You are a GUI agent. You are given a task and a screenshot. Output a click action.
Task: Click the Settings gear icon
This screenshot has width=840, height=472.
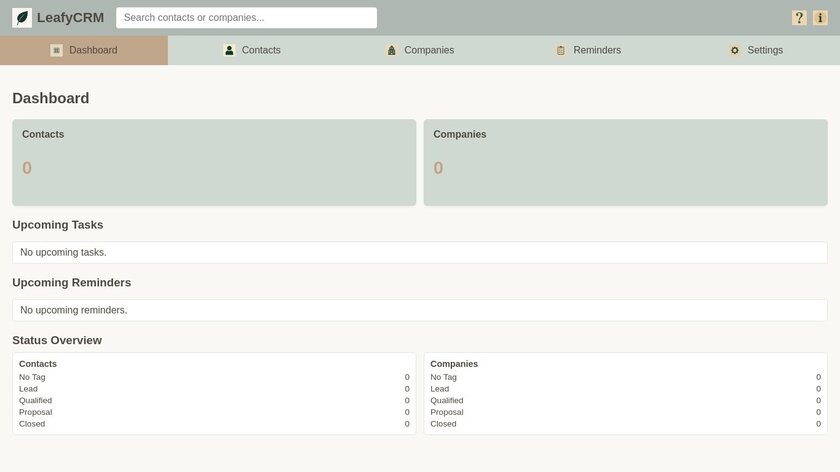(x=735, y=50)
